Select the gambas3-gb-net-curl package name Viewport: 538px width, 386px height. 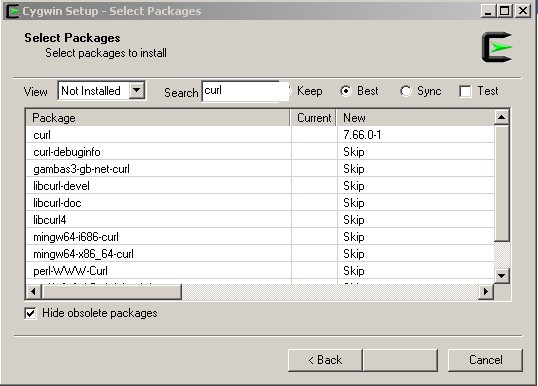click(x=81, y=169)
